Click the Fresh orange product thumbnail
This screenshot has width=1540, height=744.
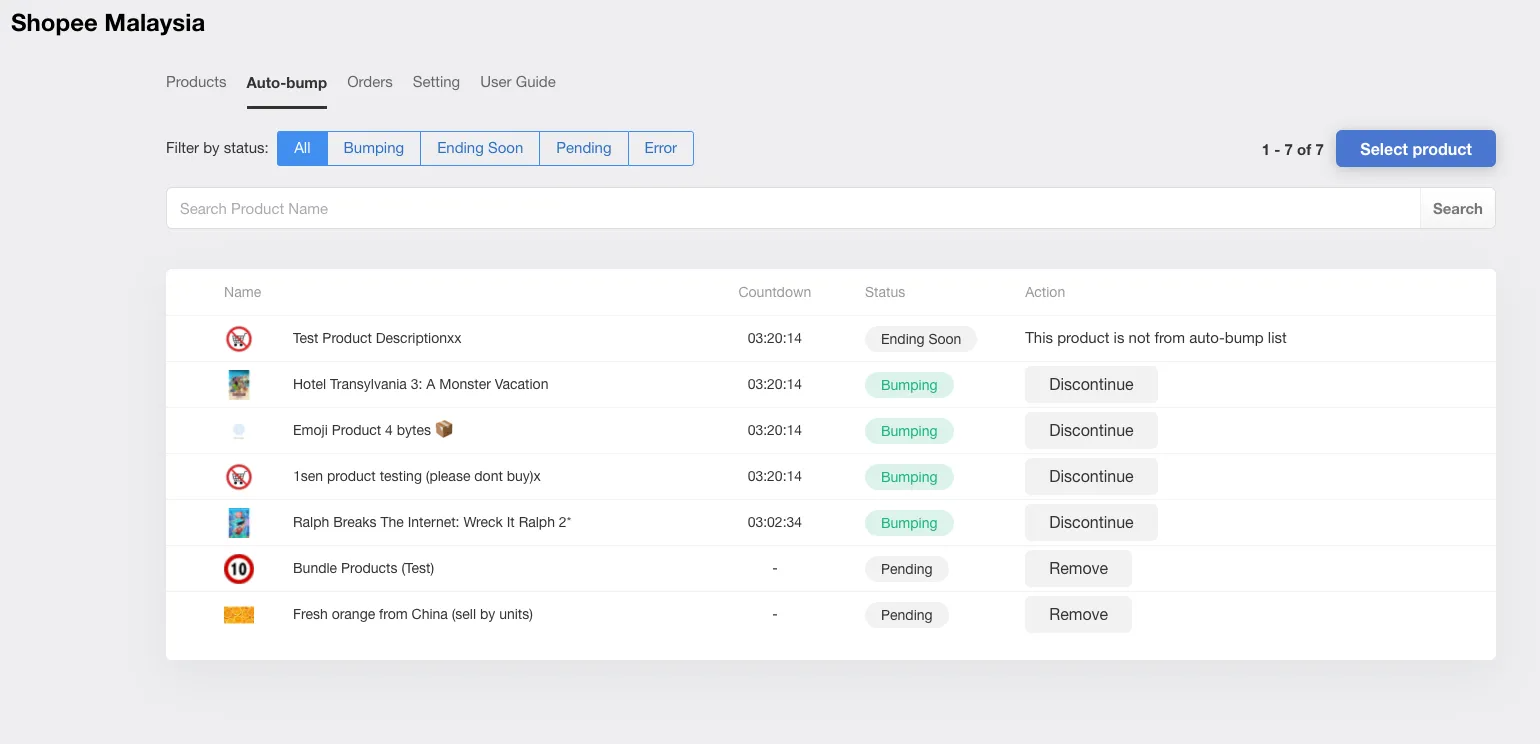pyautogui.click(x=239, y=614)
